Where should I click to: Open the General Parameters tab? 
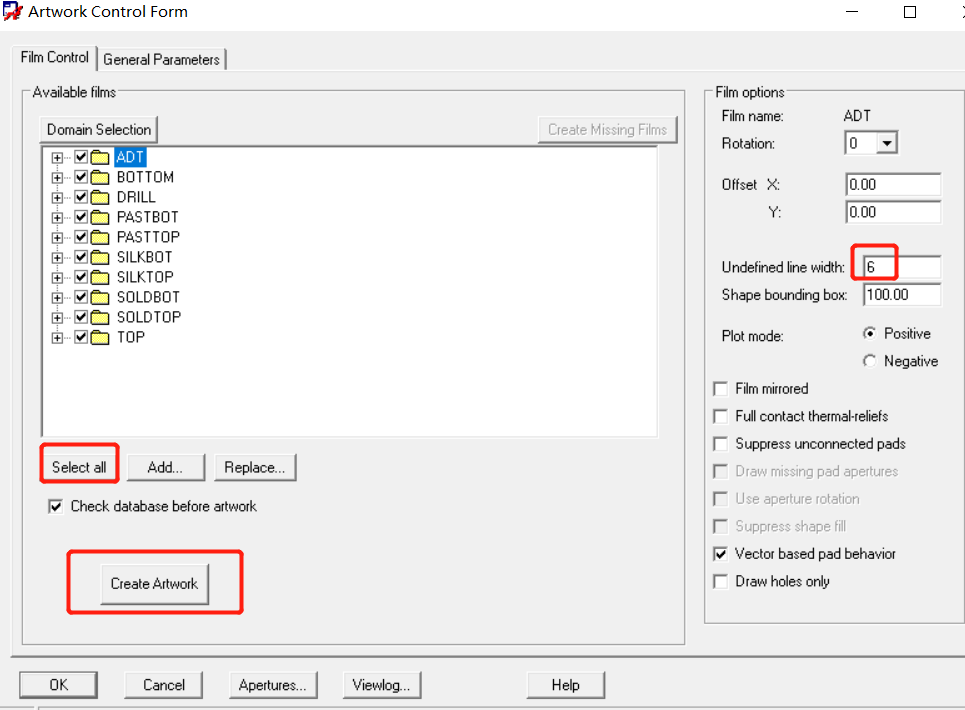coord(161,60)
